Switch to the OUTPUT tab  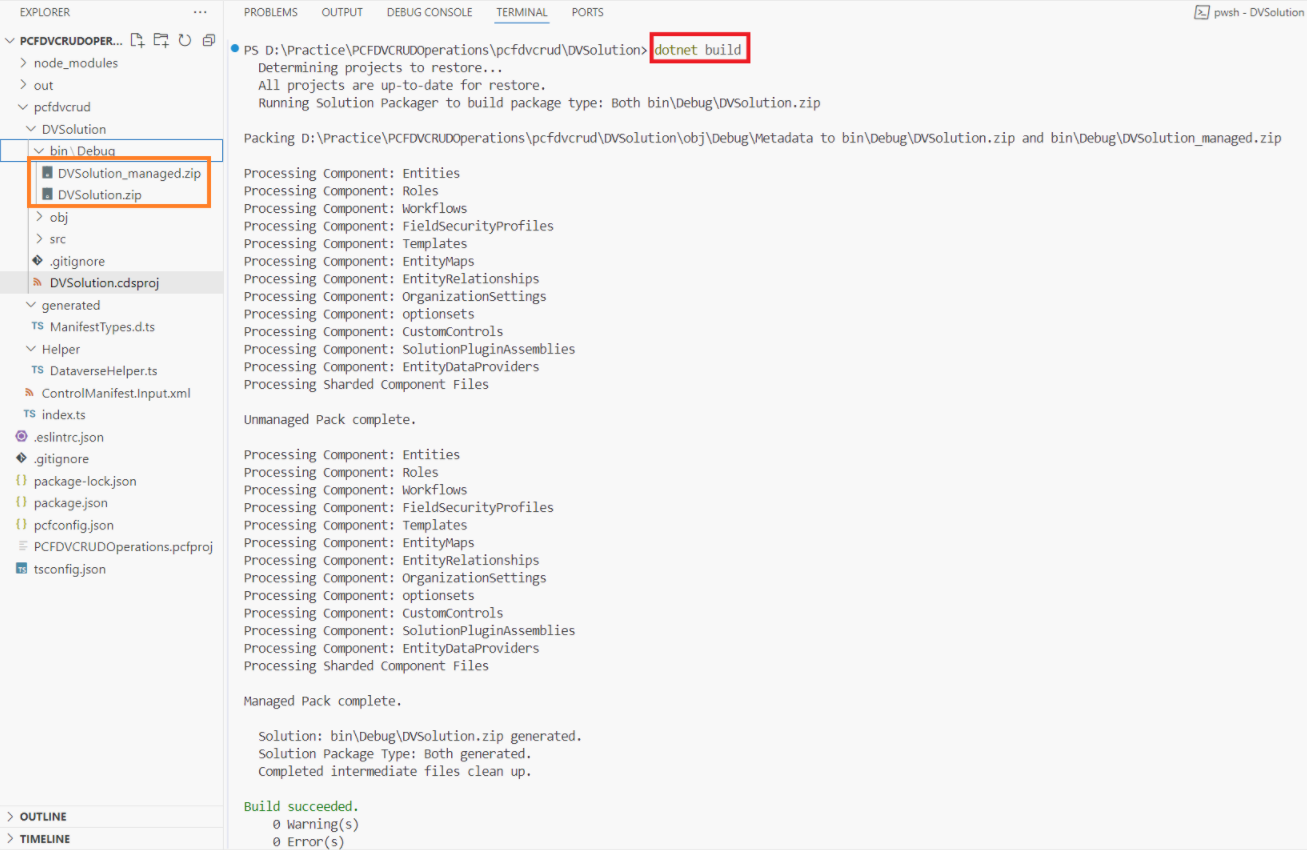[342, 13]
